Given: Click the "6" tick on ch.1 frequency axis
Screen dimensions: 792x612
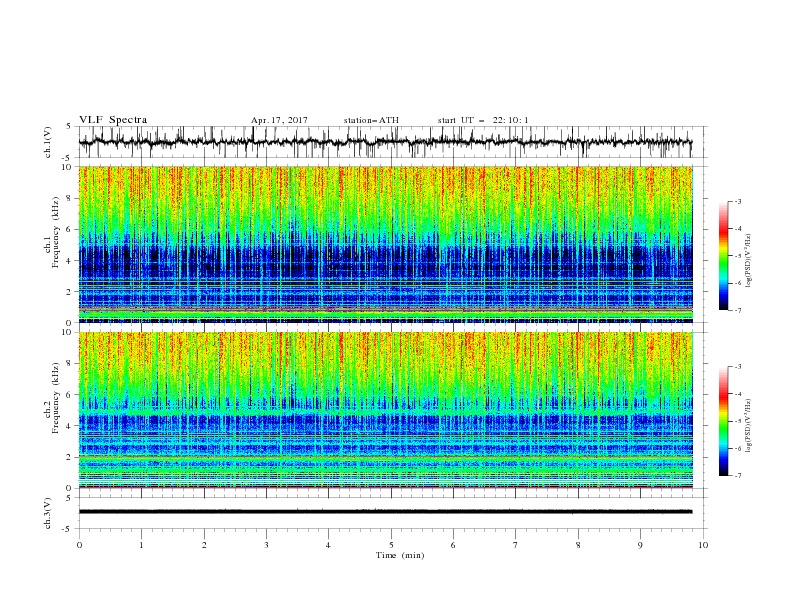Looking at the screenshot, I should pyautogui.click(x=70, y=229).
